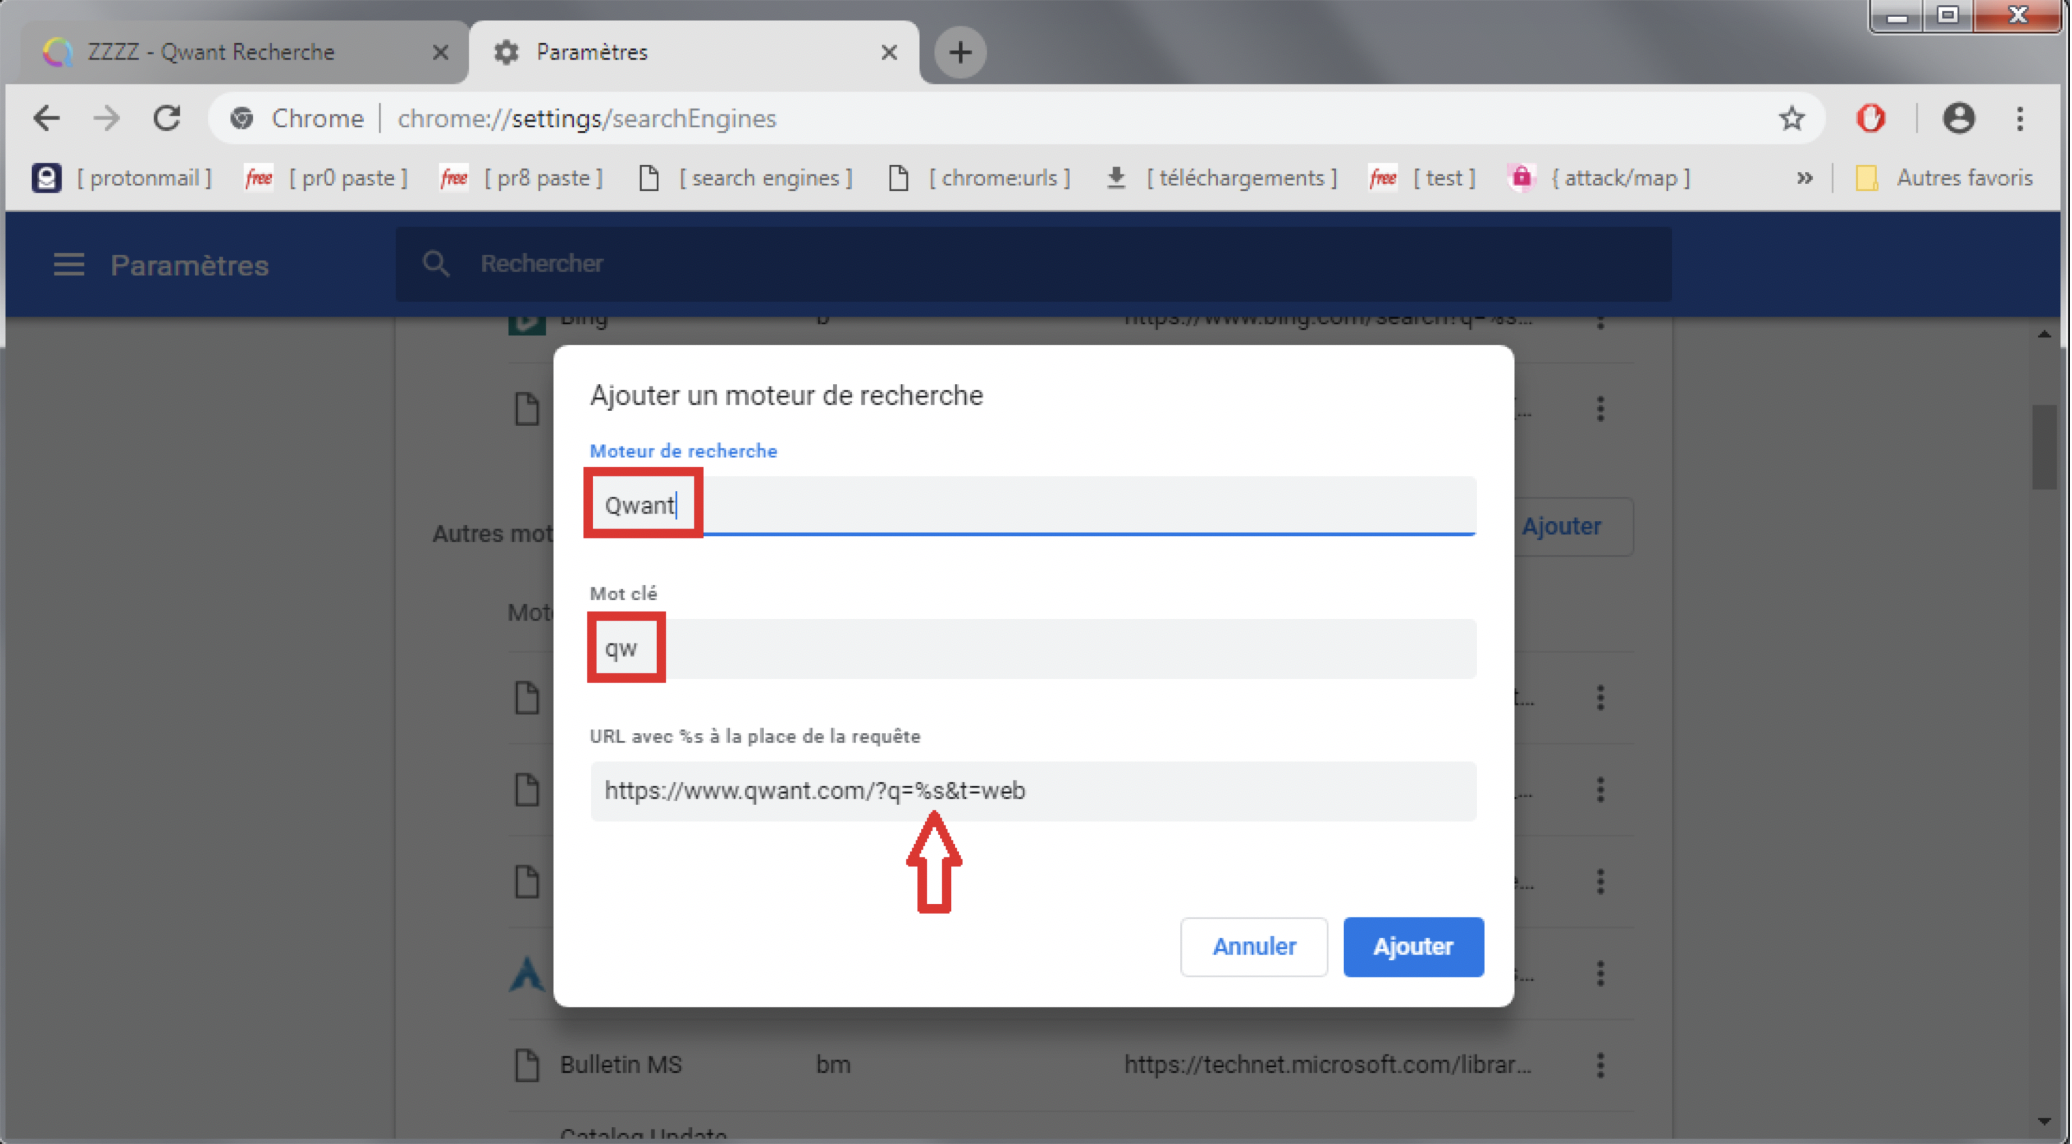This screenshot has width=2072, height=1144.
Task: Bookmark this page with the star icon
Action: pyautogui.click(x=1791, y=118)
